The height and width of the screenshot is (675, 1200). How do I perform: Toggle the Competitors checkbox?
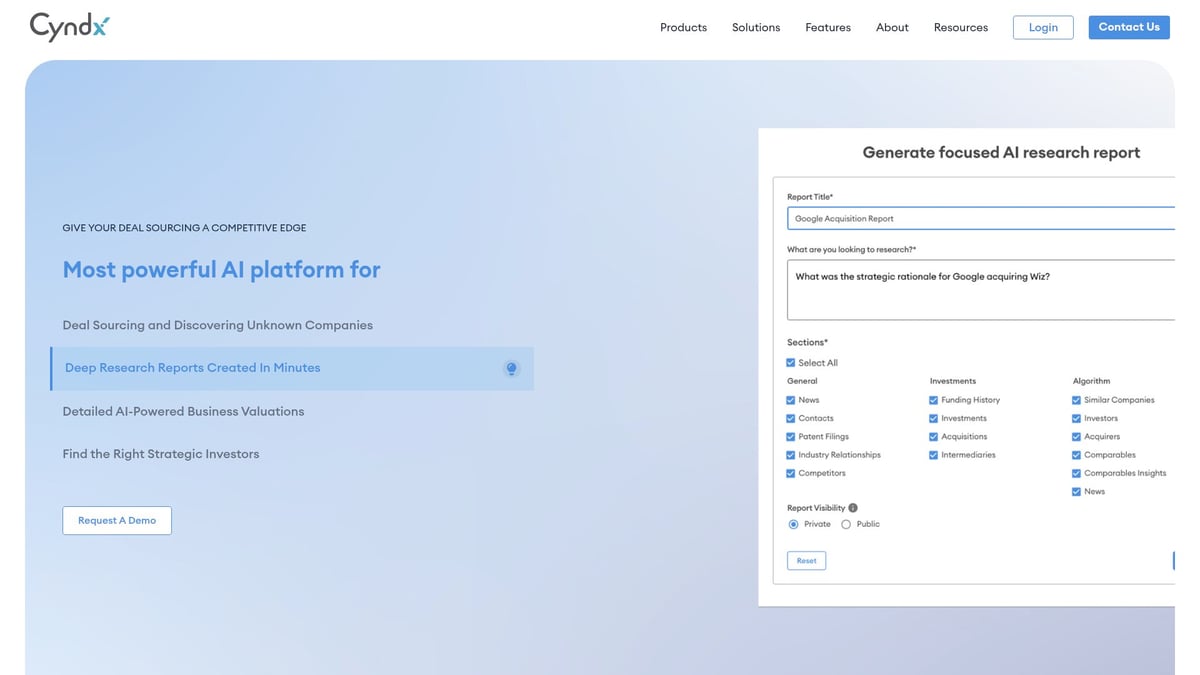(789, 473)
